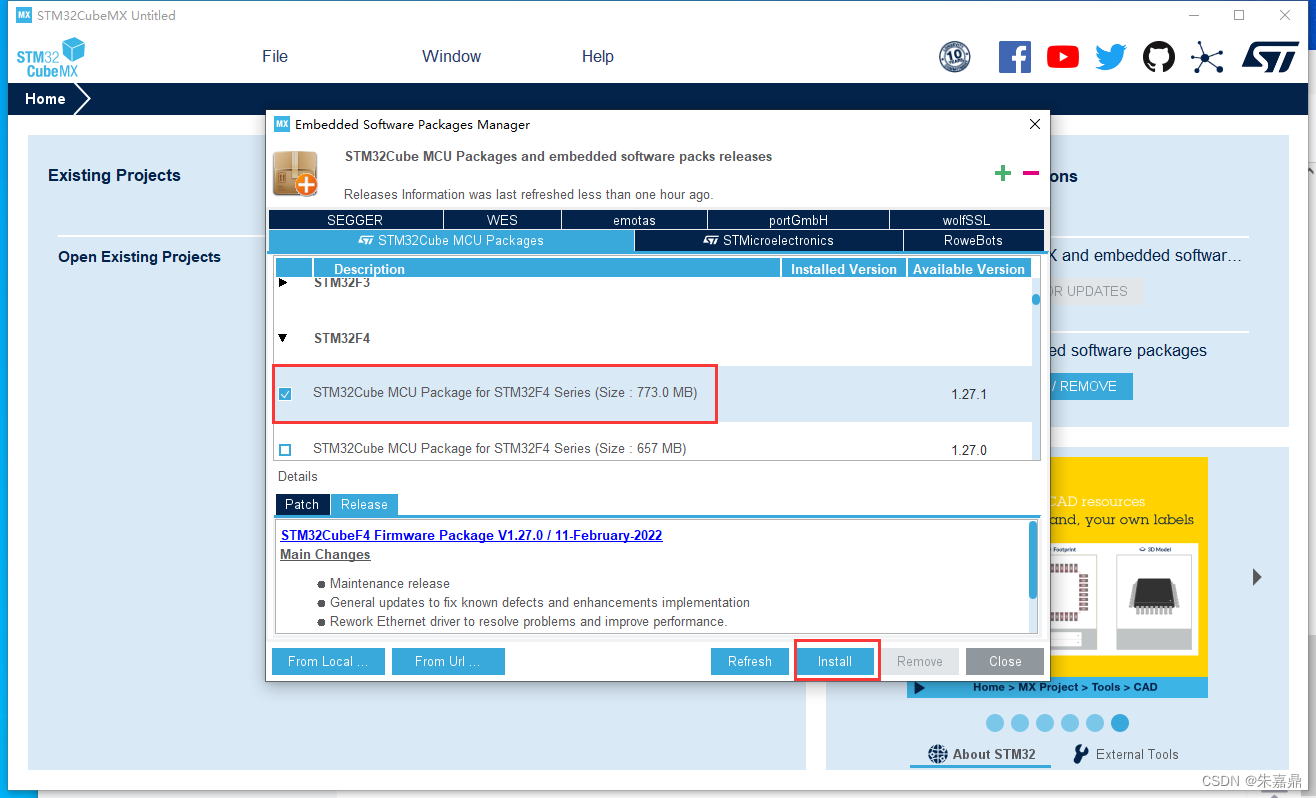Select the Home breadcrumb
Viewport: 1316px width, 798px height.
(x=45, y=99)
